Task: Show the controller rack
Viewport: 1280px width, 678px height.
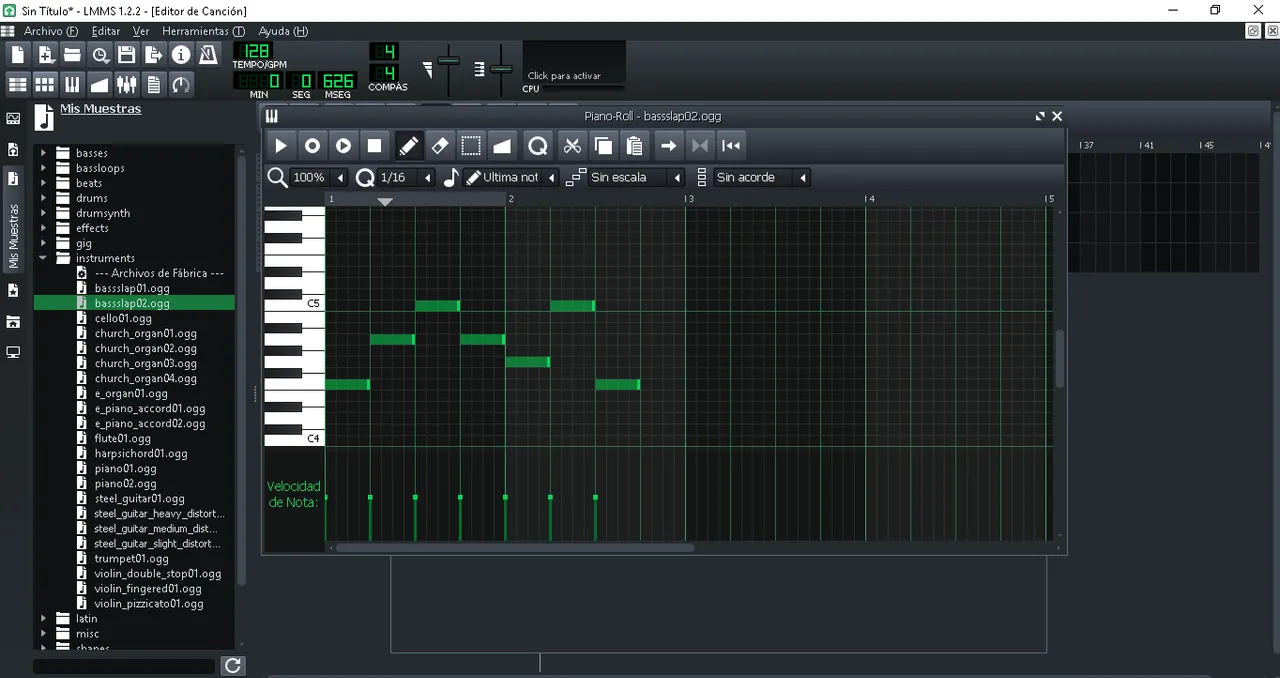Action: (180, 85)
